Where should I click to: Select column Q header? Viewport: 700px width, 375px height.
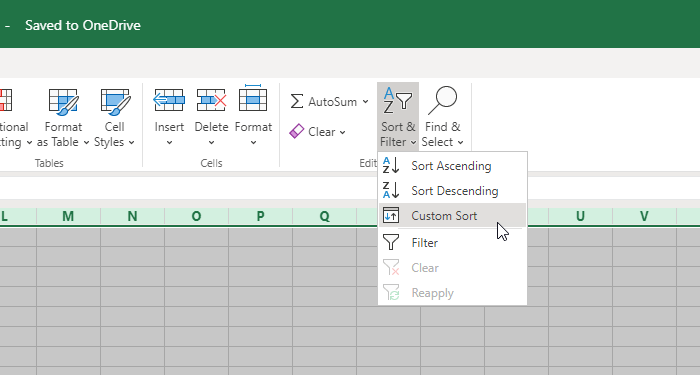point(325,216)
